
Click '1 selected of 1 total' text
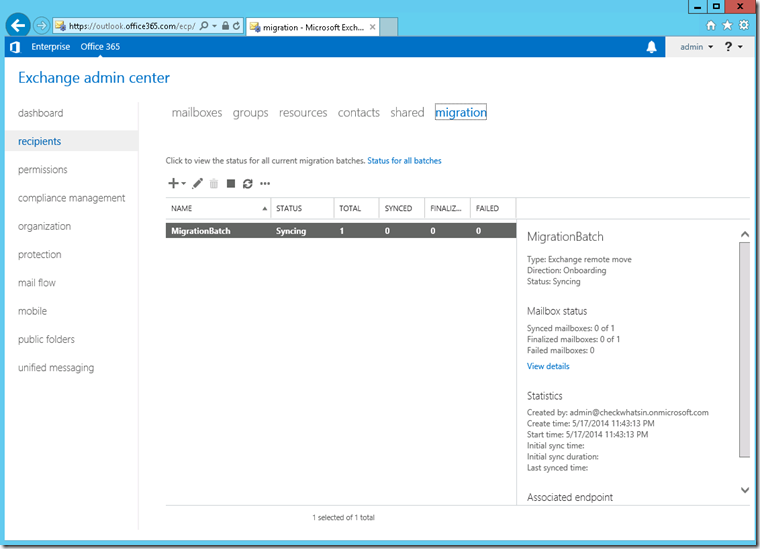[343, 518]
